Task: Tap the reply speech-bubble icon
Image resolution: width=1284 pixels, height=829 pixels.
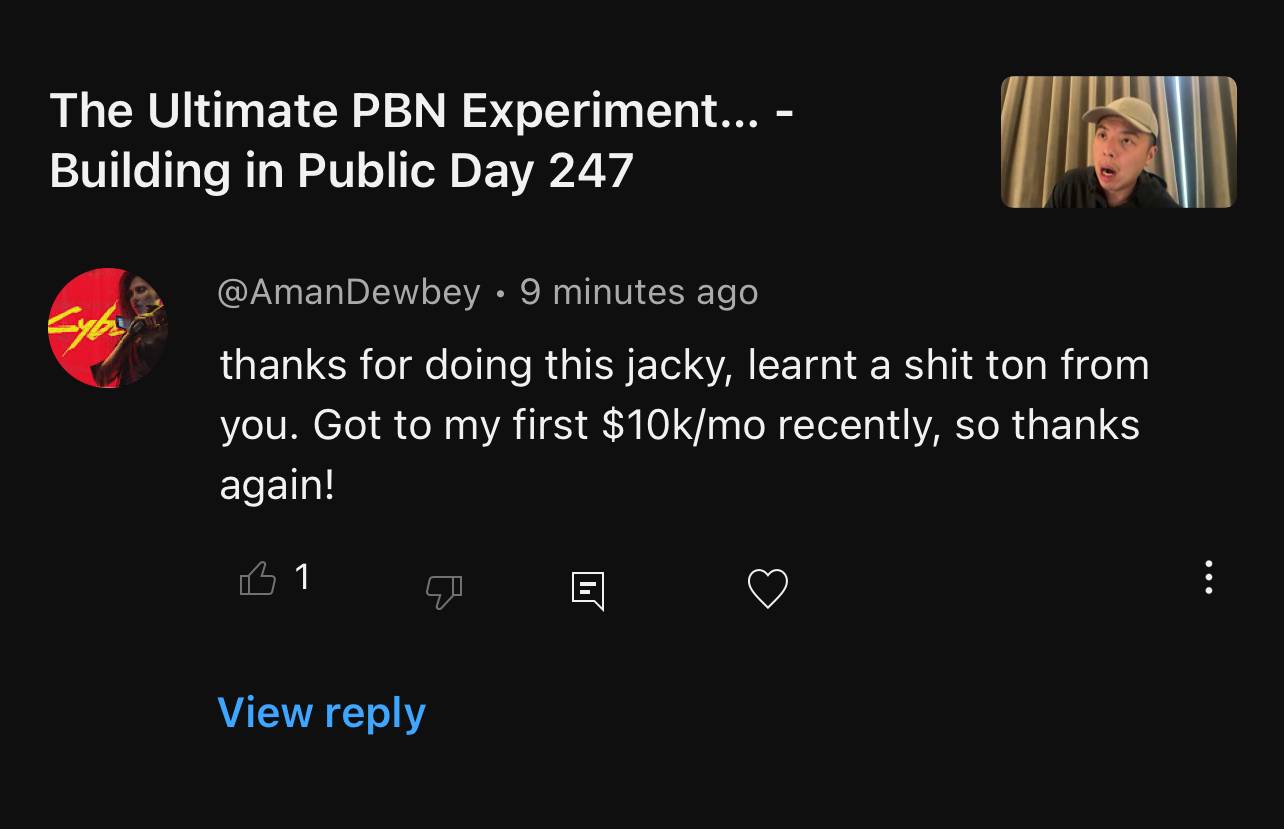Action: pyautogui.click(x=588, y=590)
